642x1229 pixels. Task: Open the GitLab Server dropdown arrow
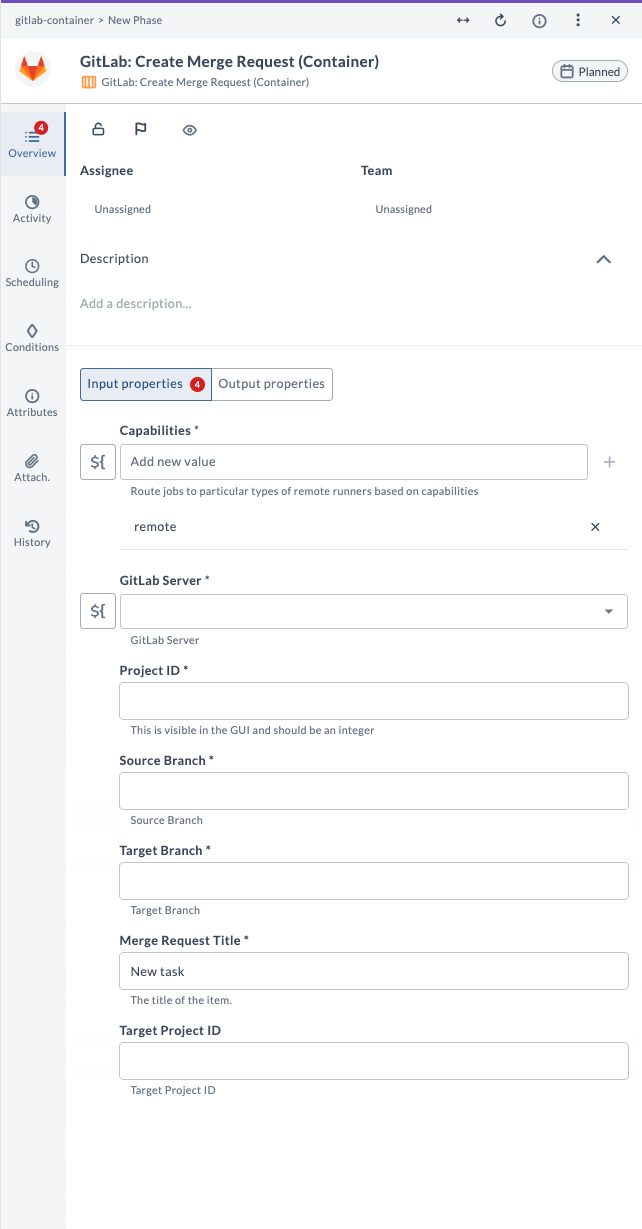[609, 611]
